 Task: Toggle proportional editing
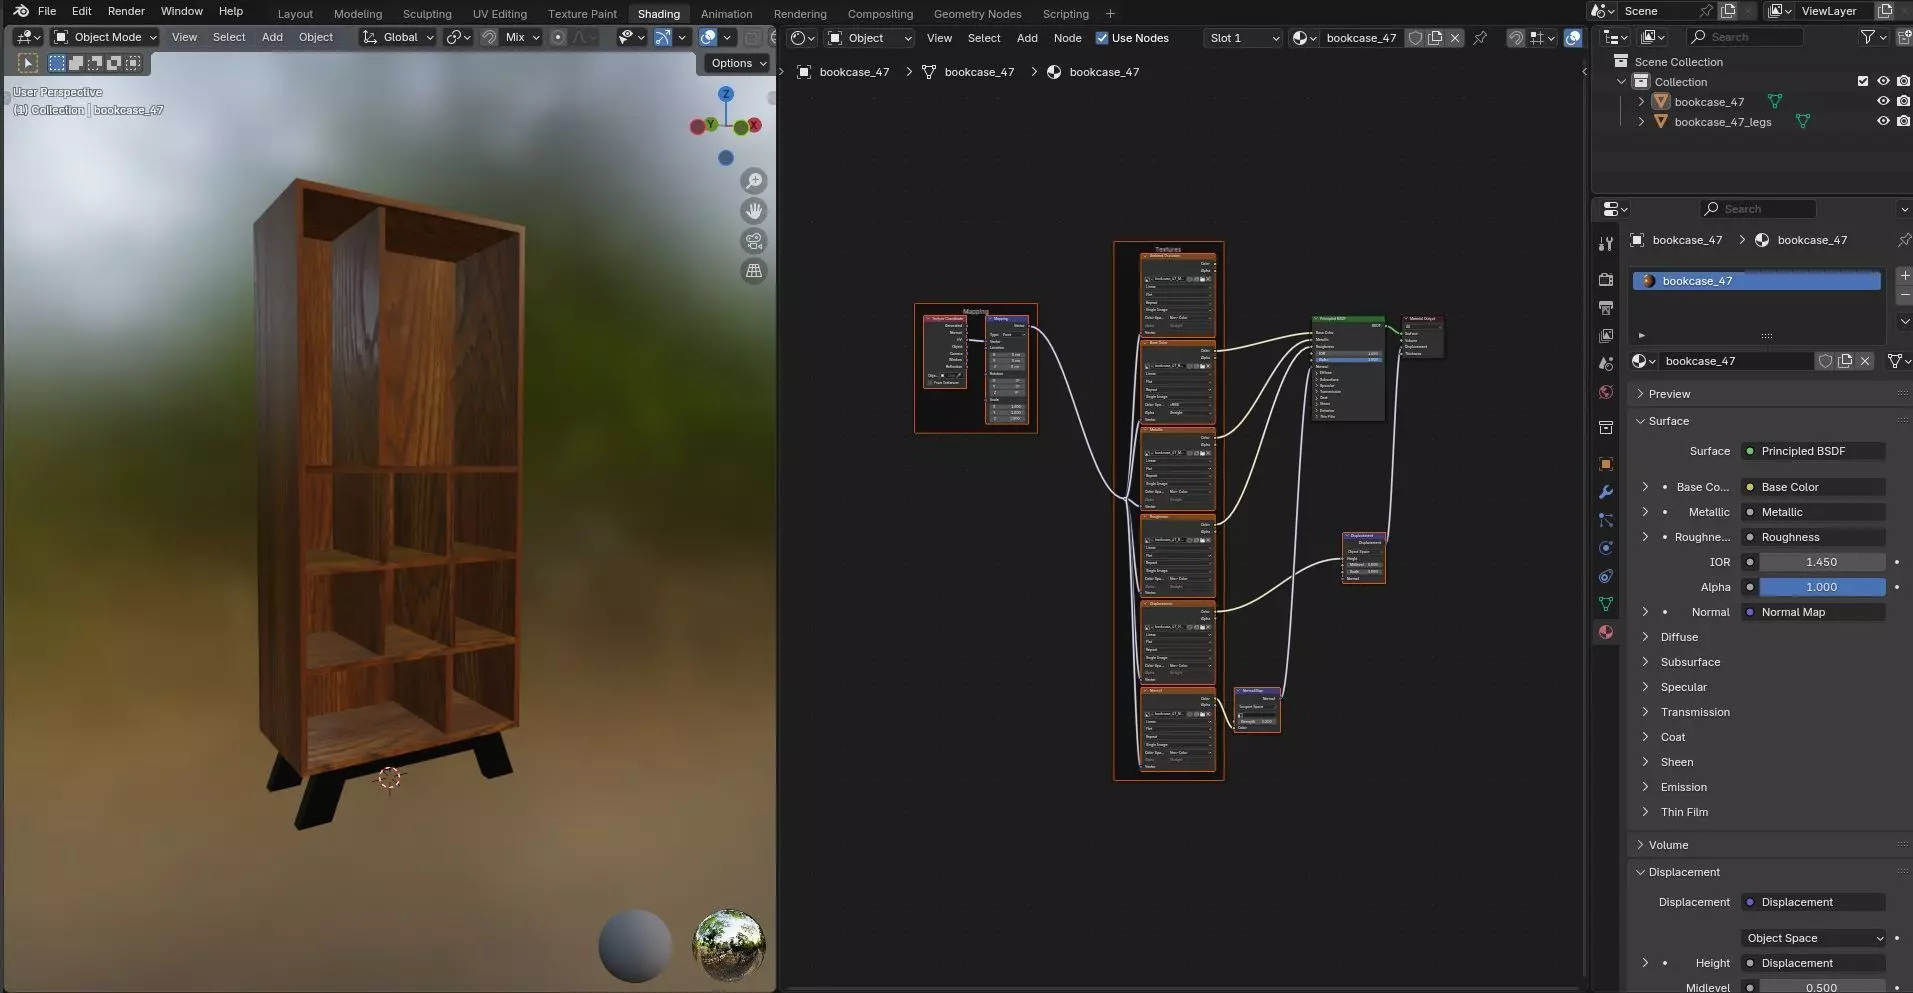tap(558, 37)
